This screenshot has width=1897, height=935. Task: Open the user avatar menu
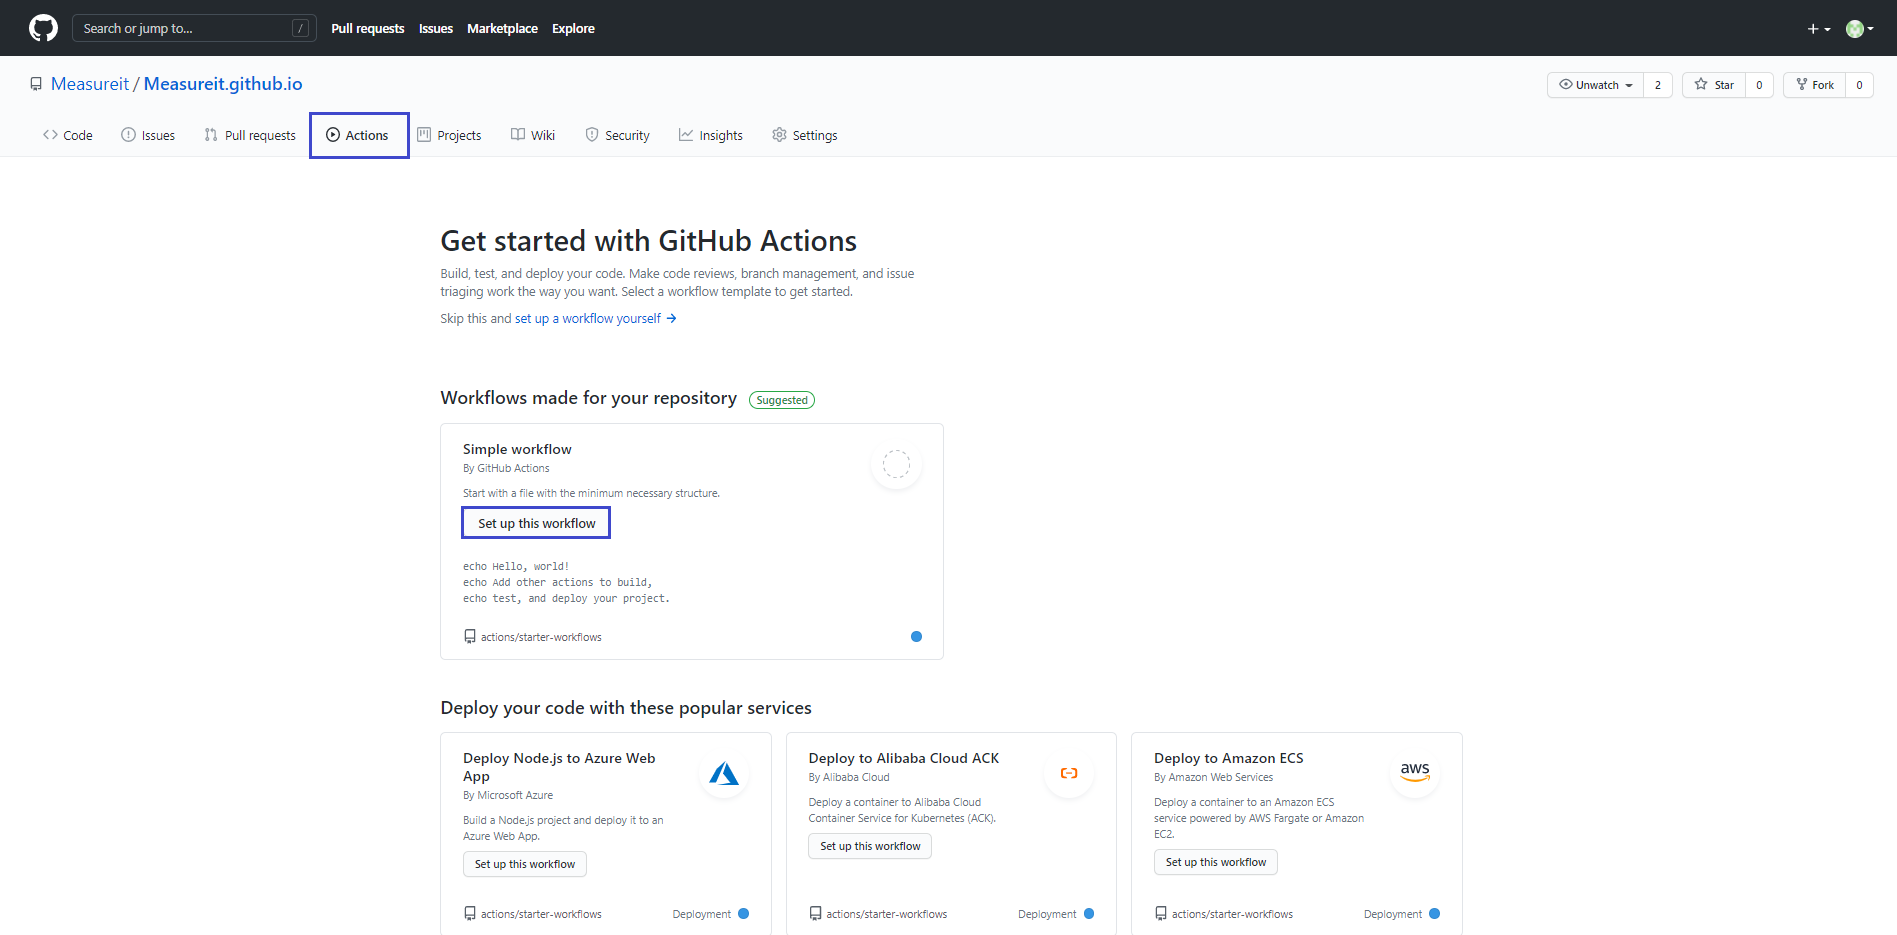coord(1859,29)
